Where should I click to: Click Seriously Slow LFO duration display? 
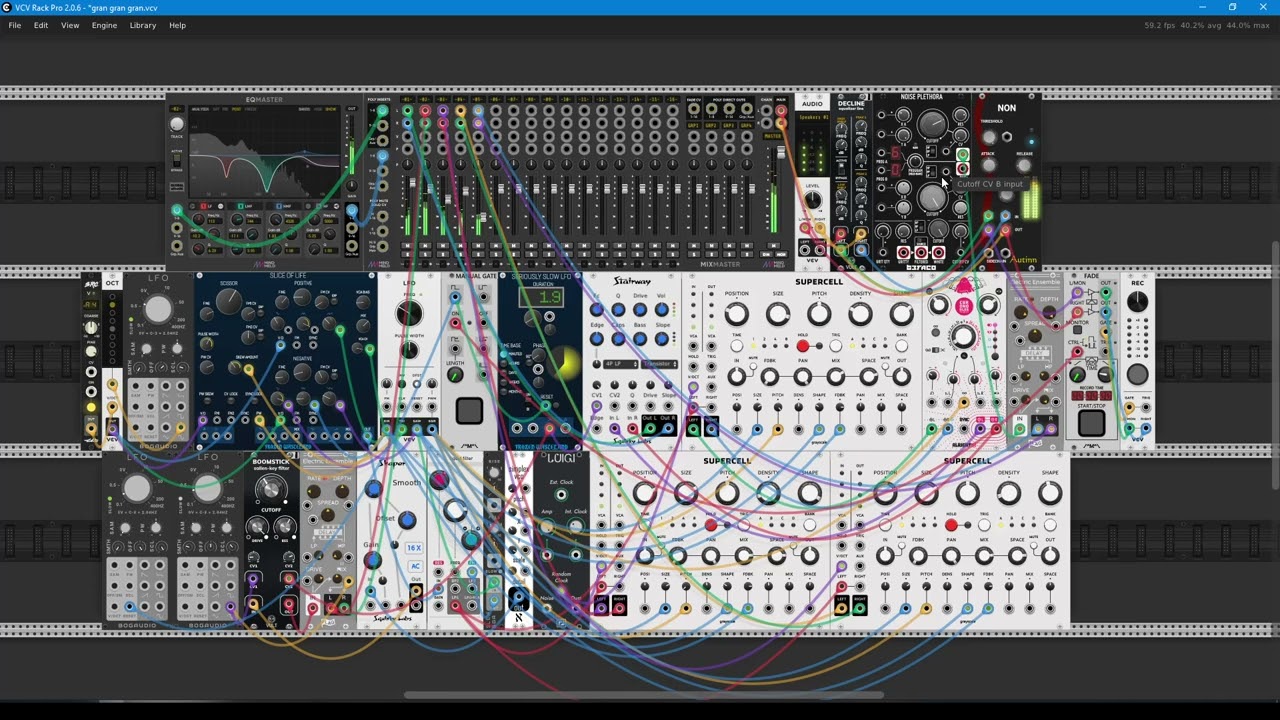(x=541, y=297)
